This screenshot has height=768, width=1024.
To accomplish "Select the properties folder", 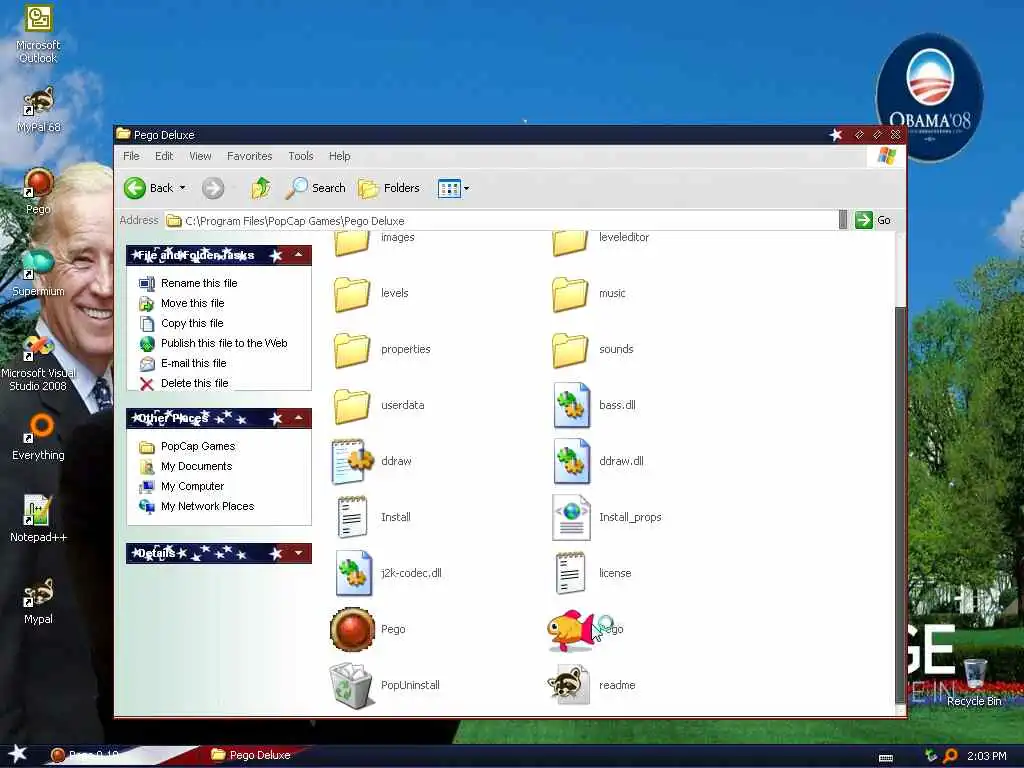I will click(382, 350).
